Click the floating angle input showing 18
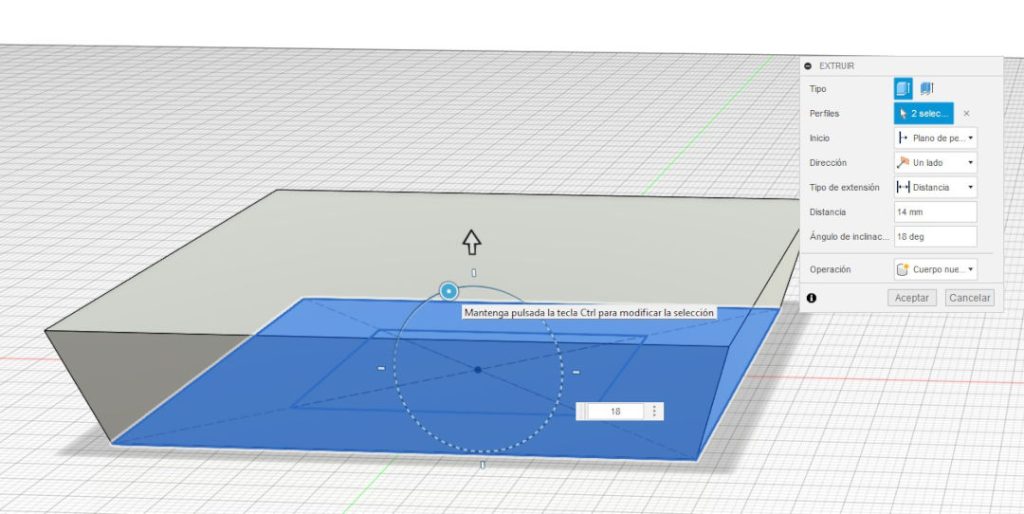 point(614,411)
